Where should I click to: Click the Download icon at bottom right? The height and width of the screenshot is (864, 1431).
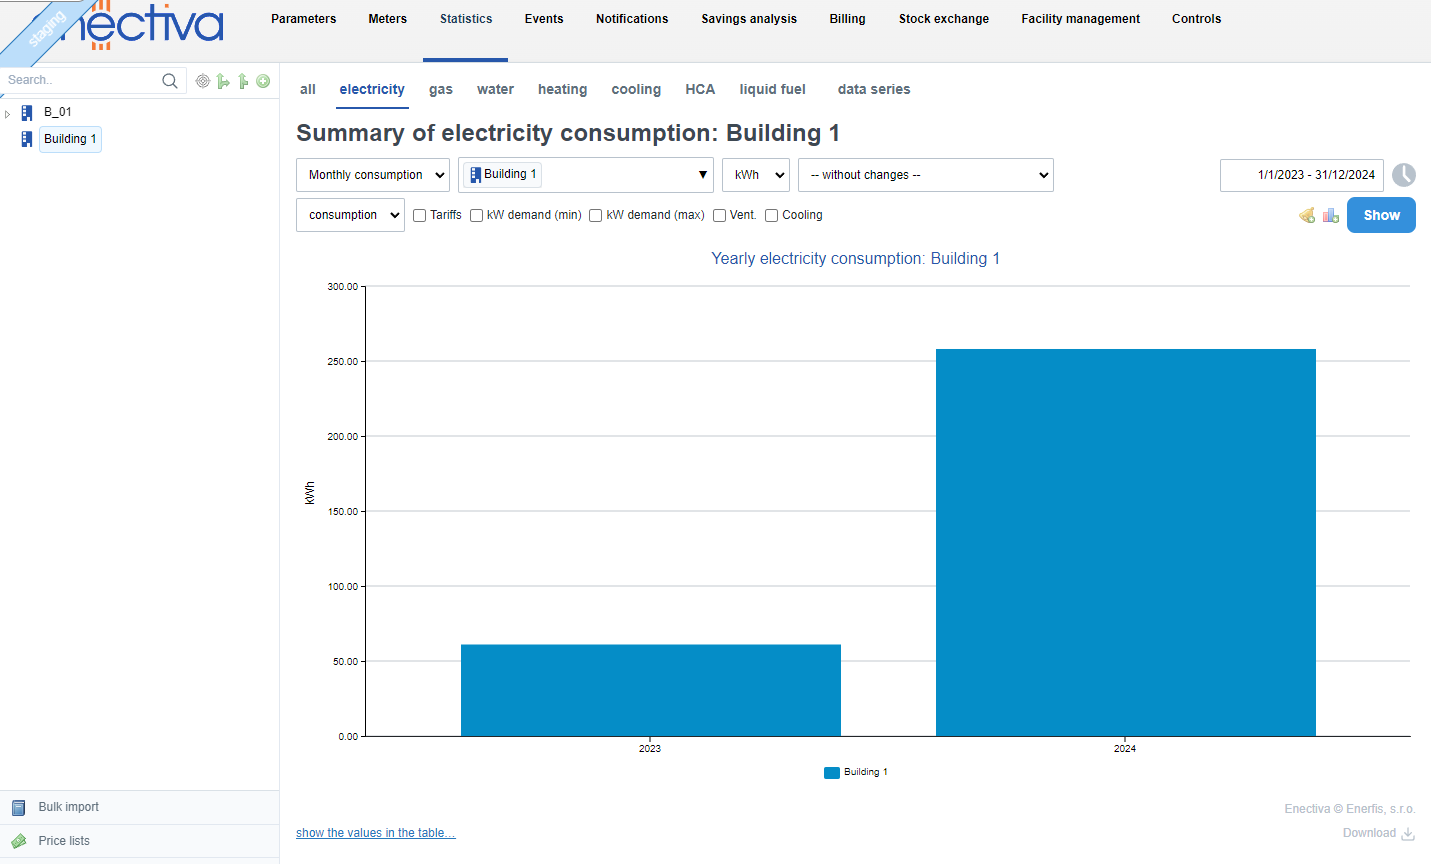click(1408, 834)
